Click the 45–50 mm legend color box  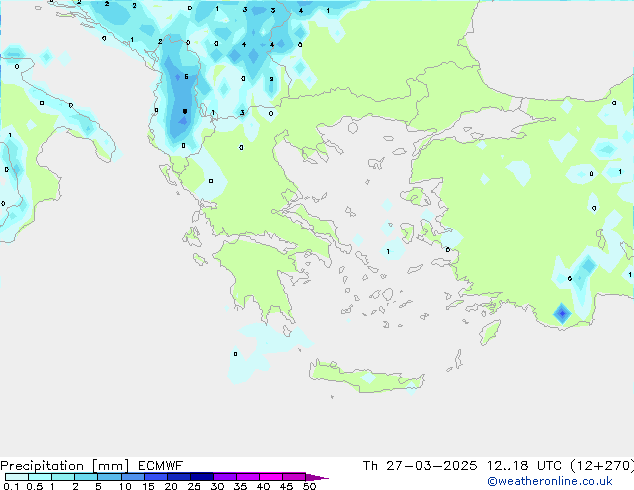[294, 477]
